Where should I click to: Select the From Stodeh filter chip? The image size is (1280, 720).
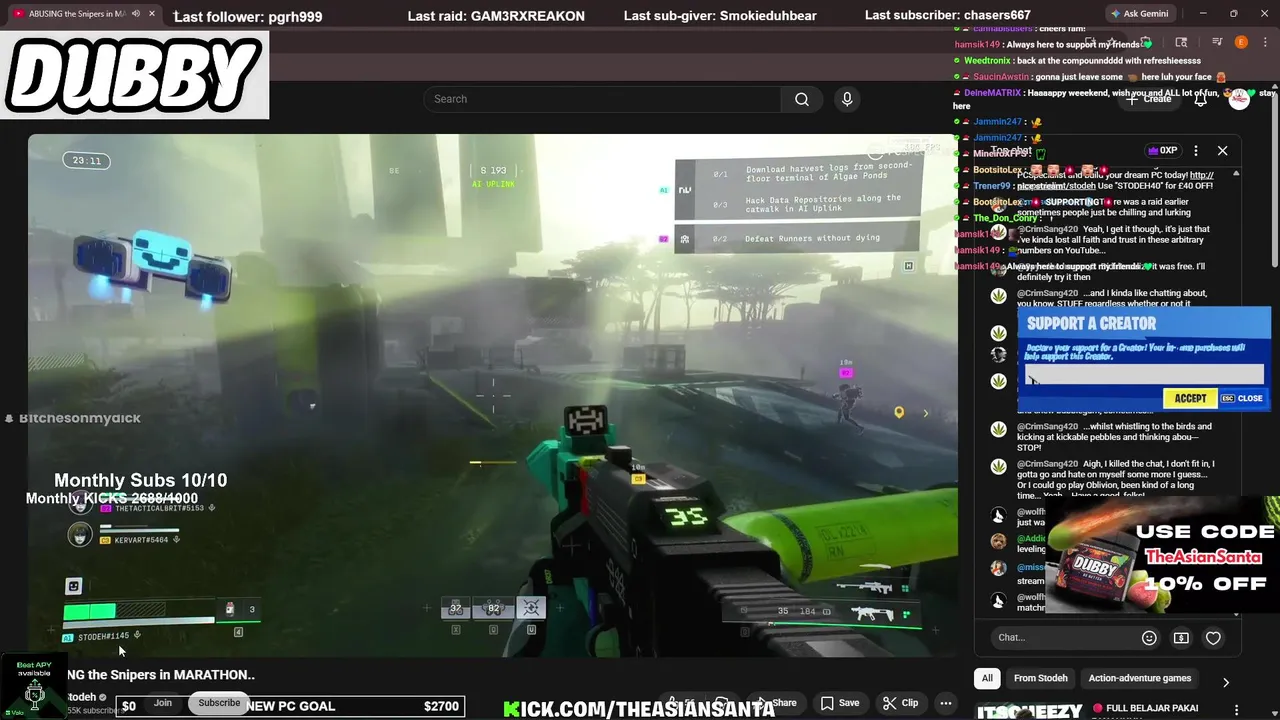click(x=1041, y=678)
